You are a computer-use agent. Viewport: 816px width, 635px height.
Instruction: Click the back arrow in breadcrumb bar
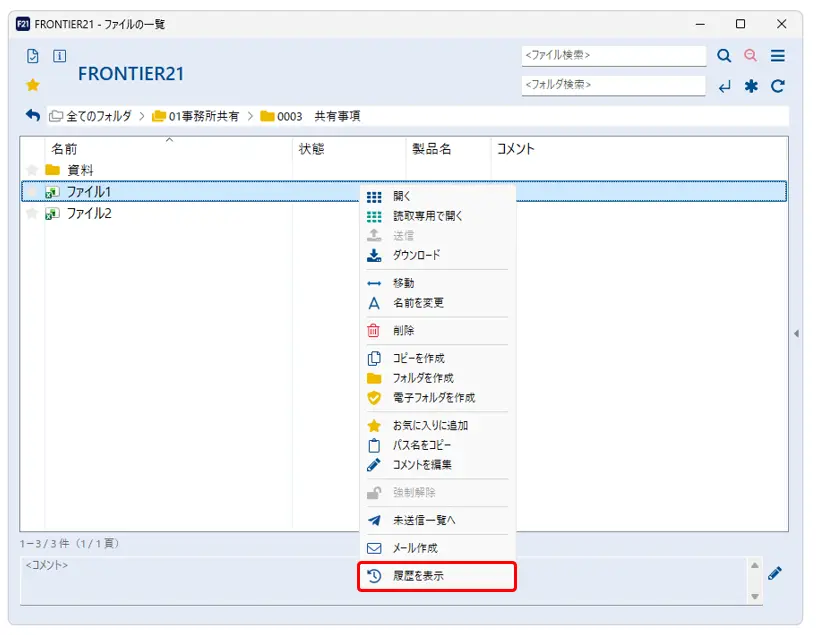[33, 116]
